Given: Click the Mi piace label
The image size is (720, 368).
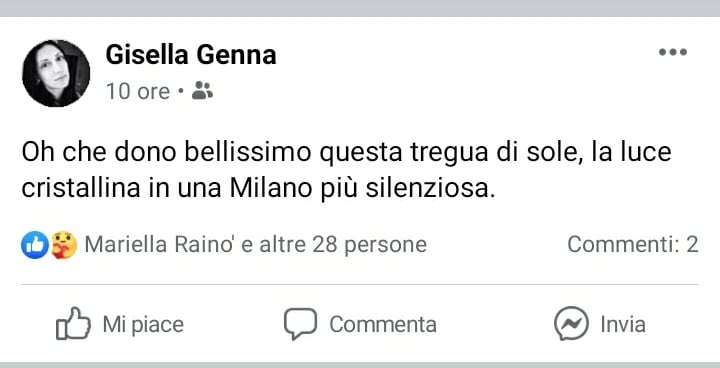Looking at the screenshot, I should pos(143,324).
